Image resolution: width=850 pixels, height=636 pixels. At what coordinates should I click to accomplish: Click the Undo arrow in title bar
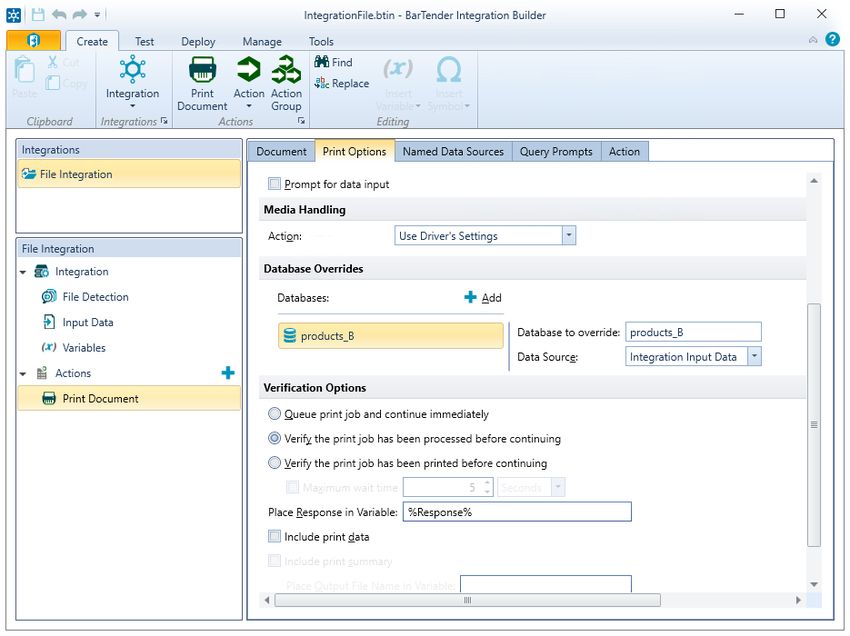[x=59, y=15]
